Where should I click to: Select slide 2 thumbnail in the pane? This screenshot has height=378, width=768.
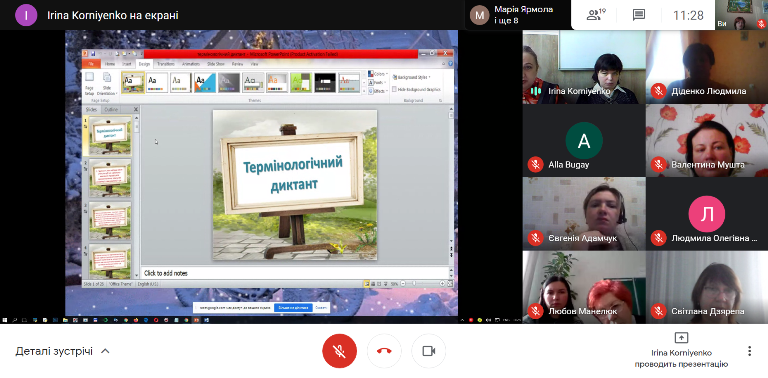click(110, 178)
